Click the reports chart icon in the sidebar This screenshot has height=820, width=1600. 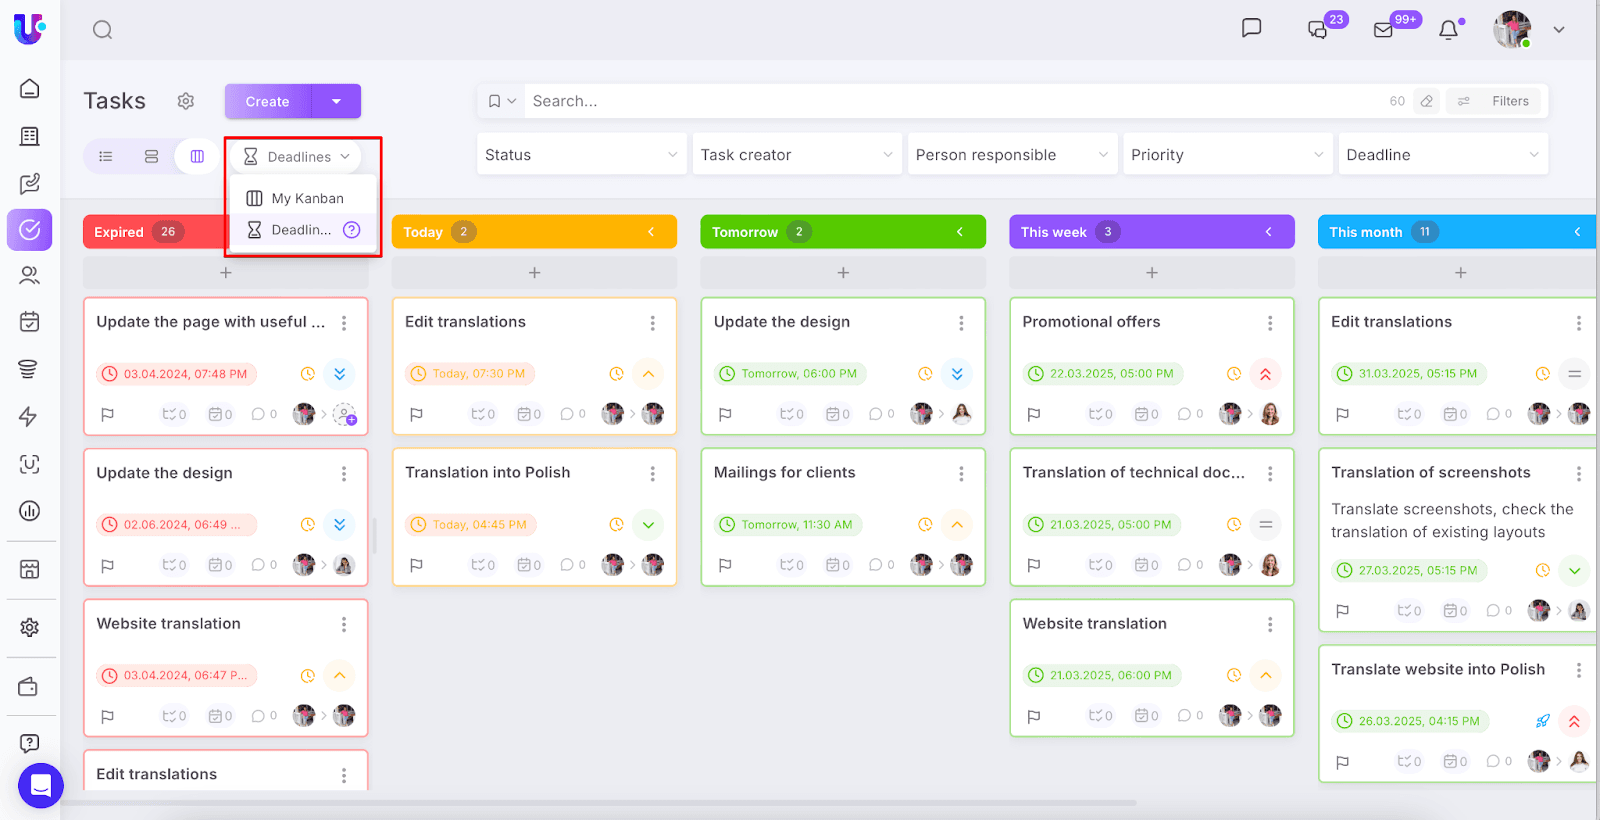pos(30,511)
